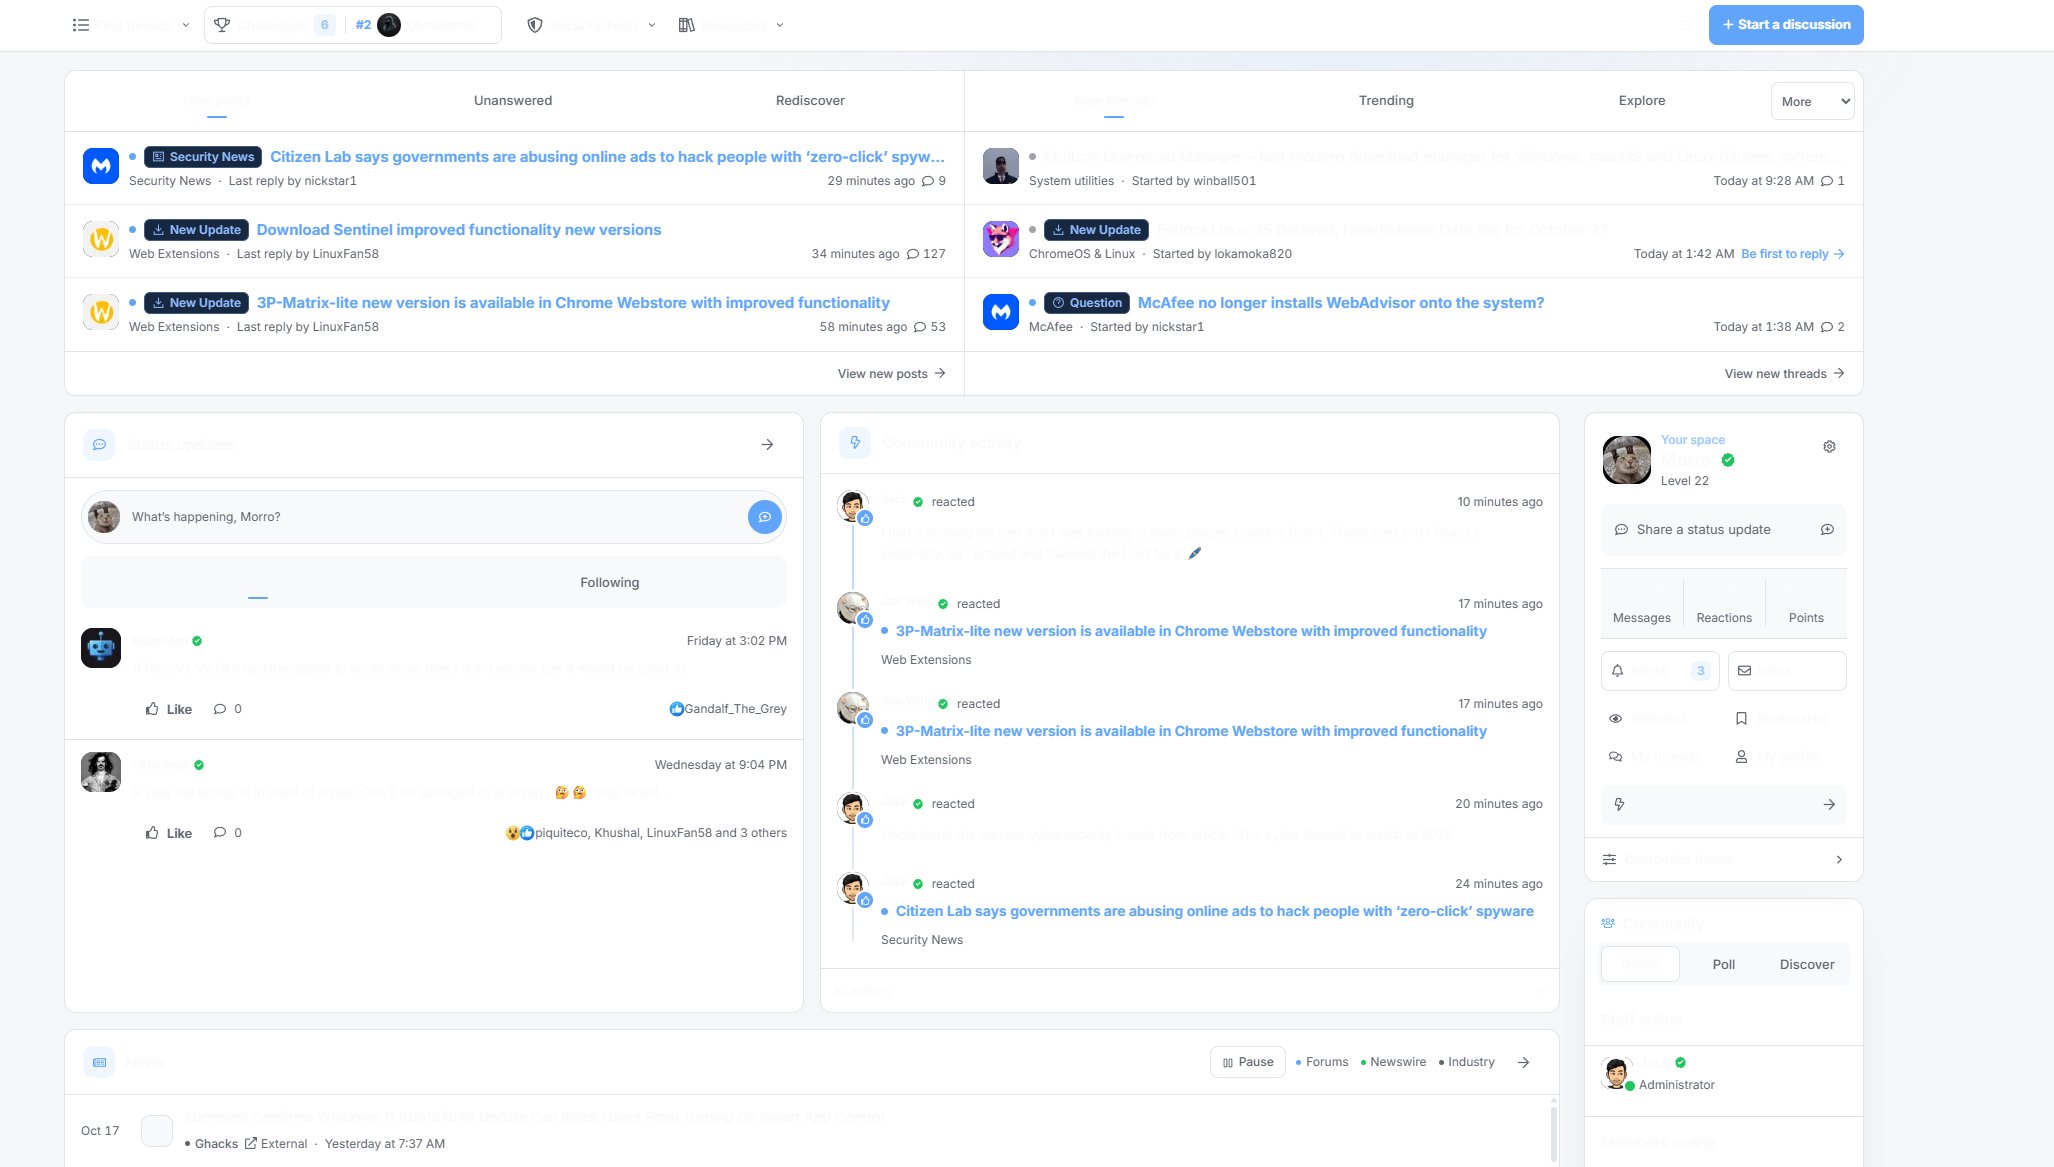Open the Explore tab
The image size is (2054, 1167).
[x=1642, y=100]
